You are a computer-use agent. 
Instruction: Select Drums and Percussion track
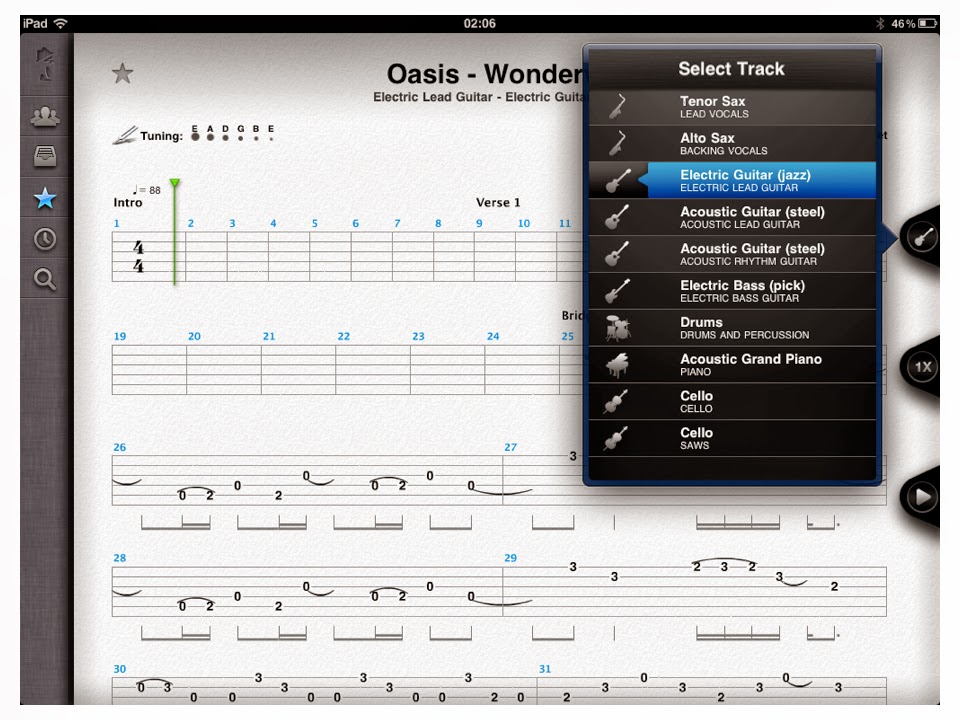point(732,328)
